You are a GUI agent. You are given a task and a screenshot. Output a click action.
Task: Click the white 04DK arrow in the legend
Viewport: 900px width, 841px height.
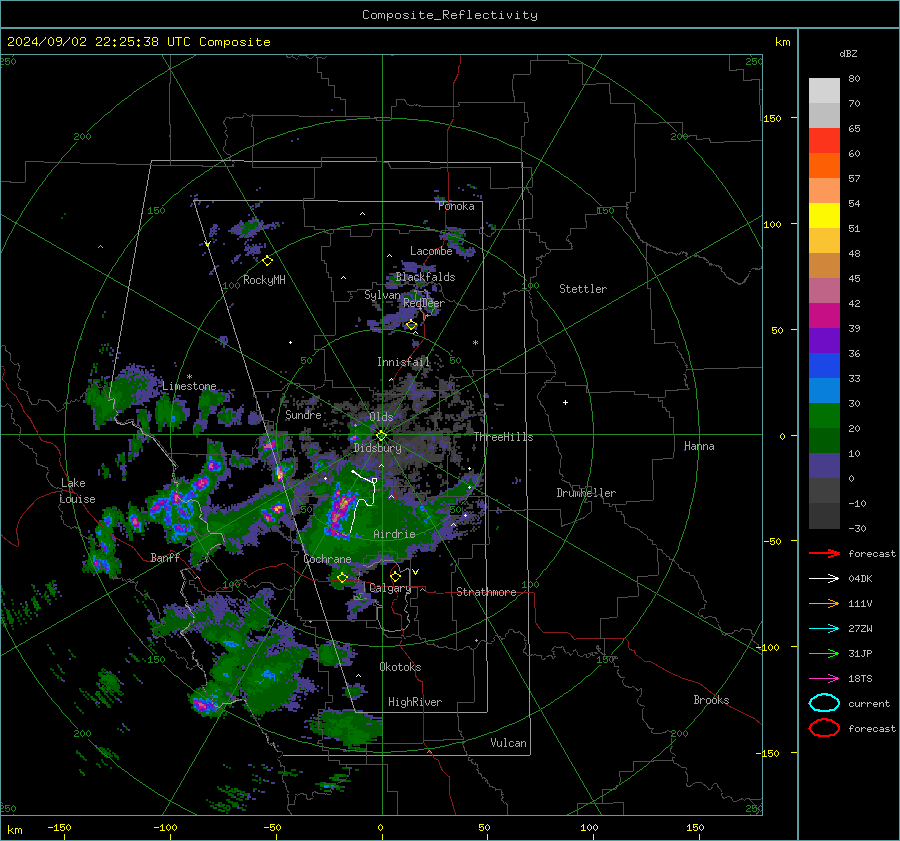[x=824, y=578]
